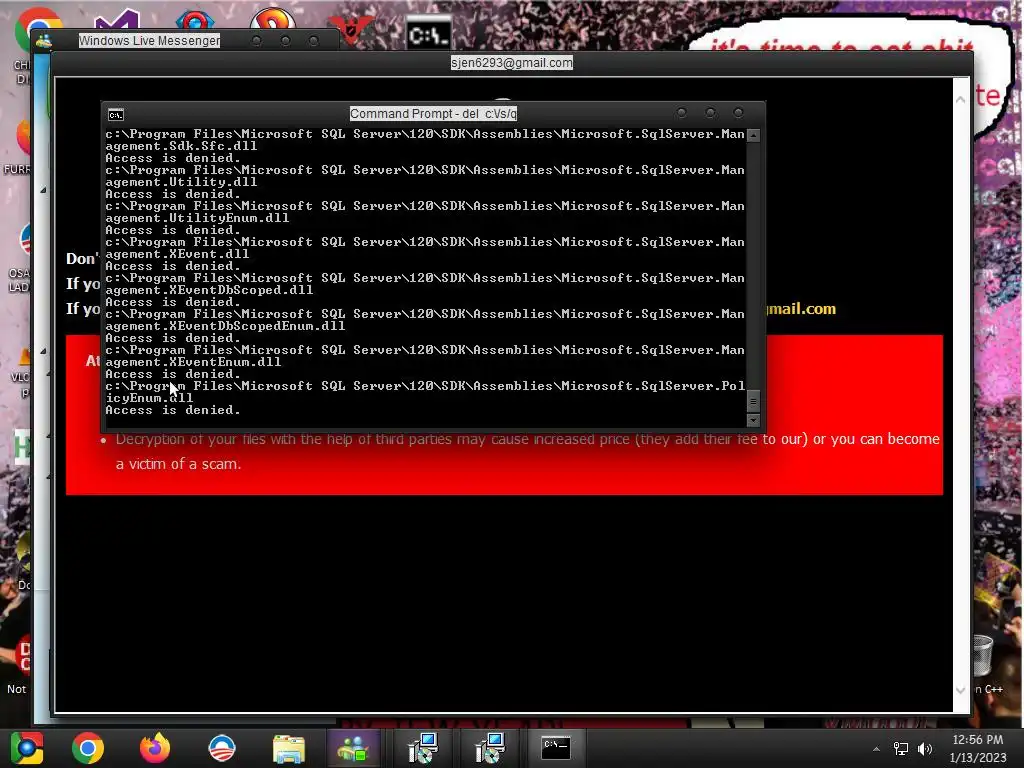Screen dimensions: 1024x768
Task: Open the cmd shortcut on the desktop
Action: point(428,35)
